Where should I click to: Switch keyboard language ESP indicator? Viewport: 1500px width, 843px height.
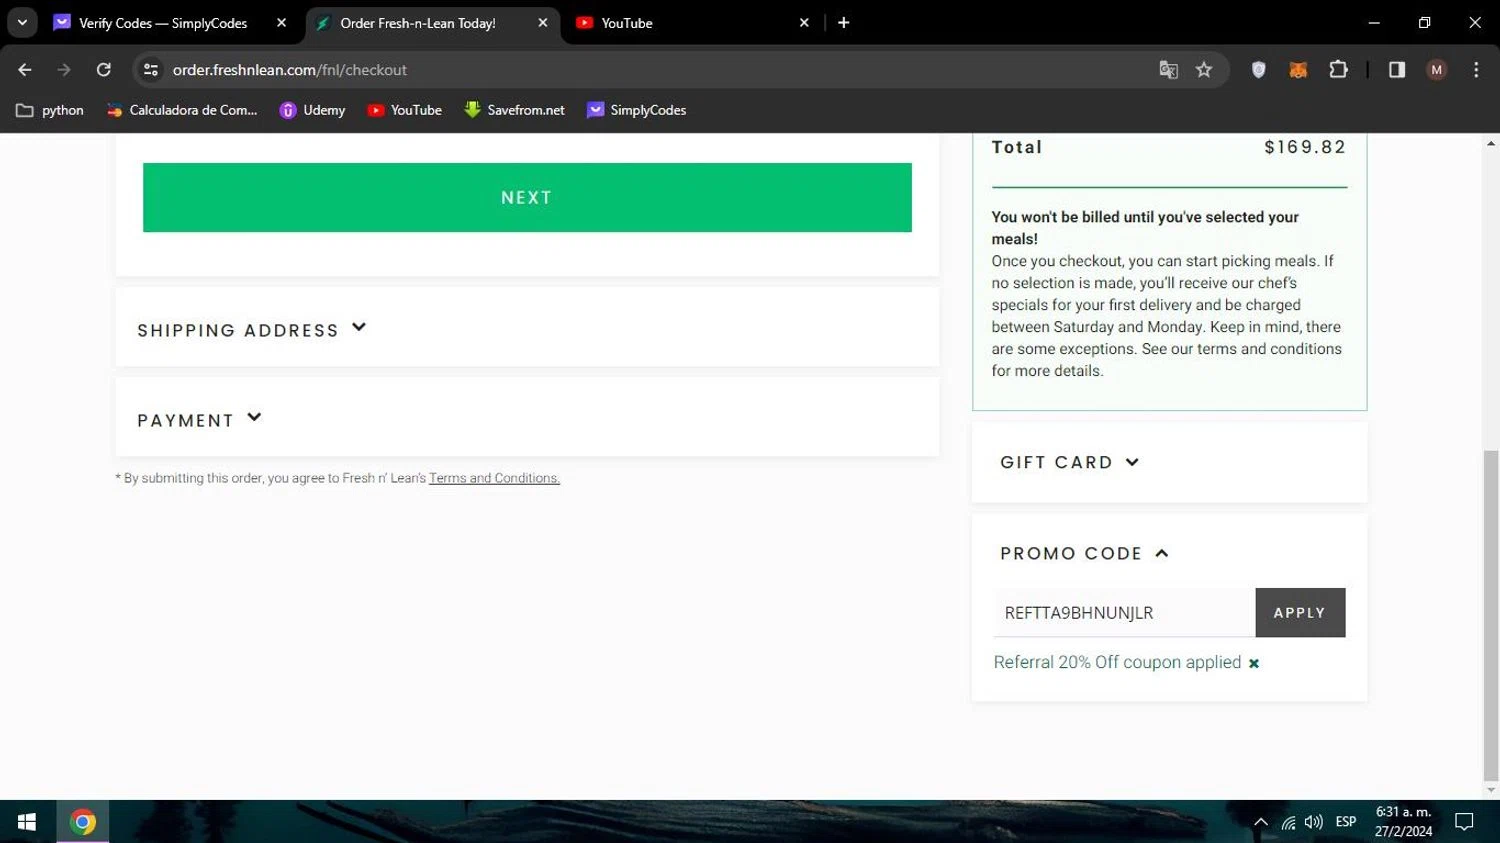[x=1346, y=822]
